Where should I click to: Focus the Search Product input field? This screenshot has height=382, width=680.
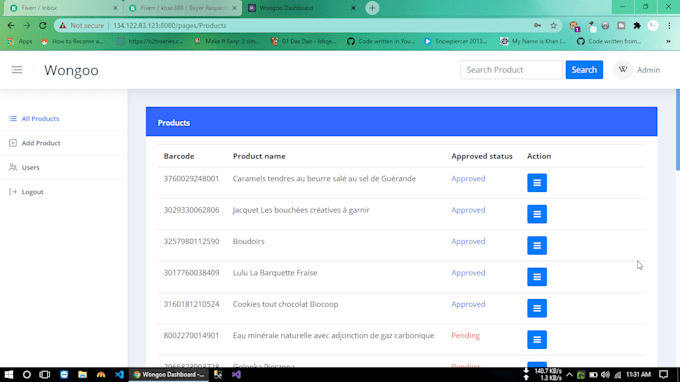pos(511,70)
